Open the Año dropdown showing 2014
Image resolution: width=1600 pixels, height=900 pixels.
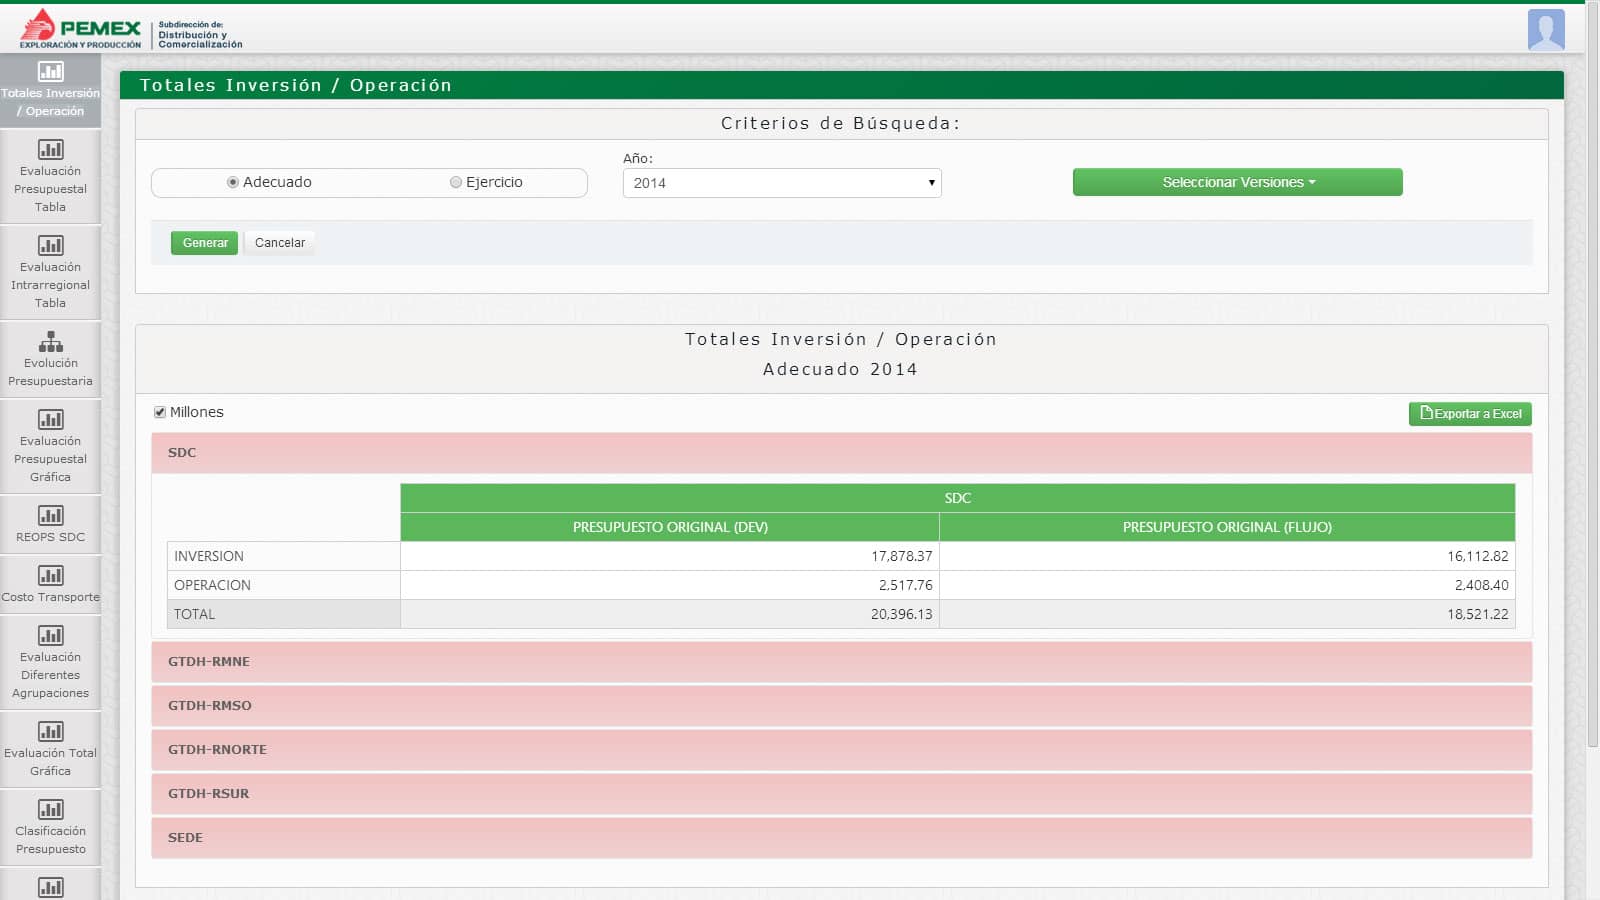pos(781,183)
